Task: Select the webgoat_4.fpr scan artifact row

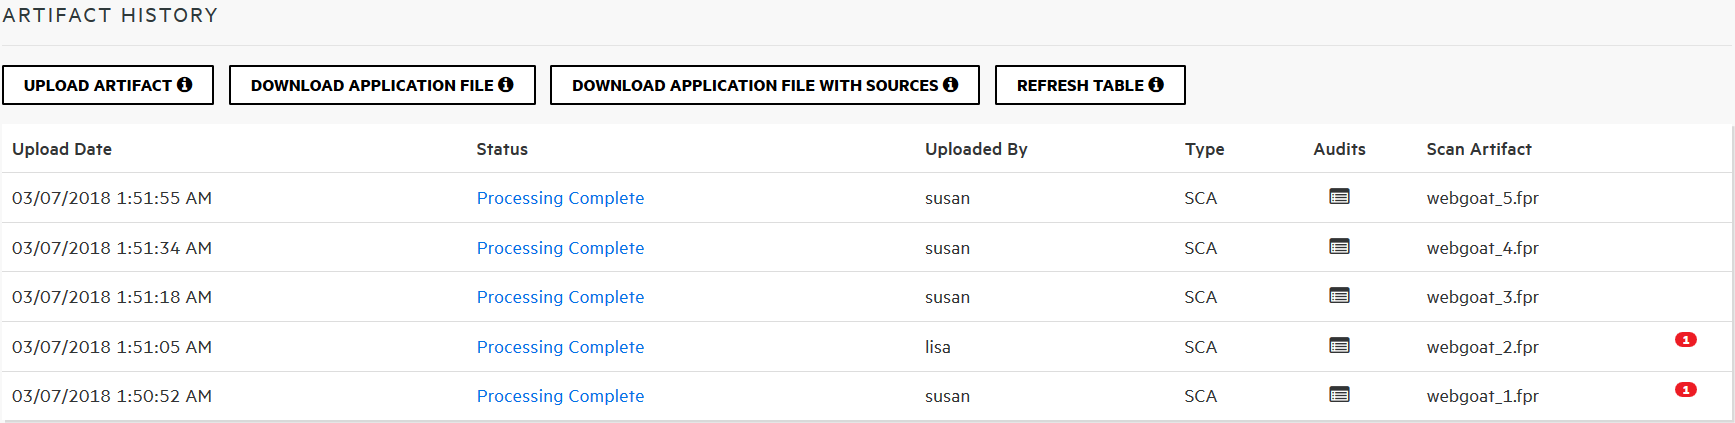Action: (1482, 248)
